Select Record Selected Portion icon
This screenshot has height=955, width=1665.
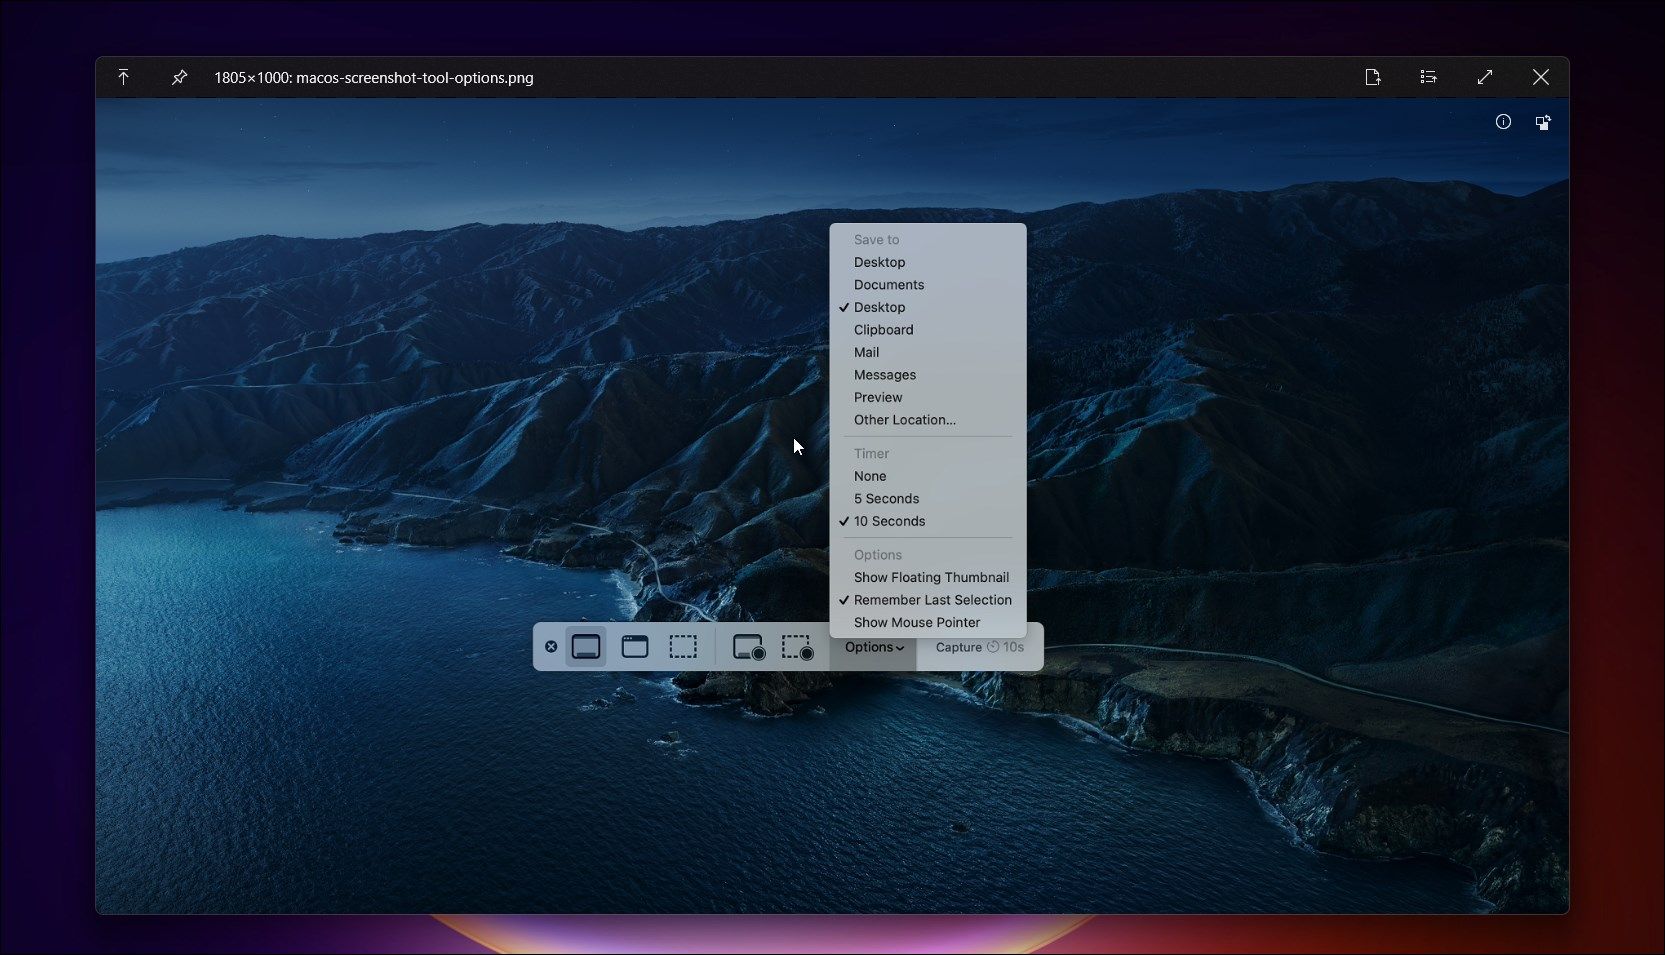tap(797, 647)
